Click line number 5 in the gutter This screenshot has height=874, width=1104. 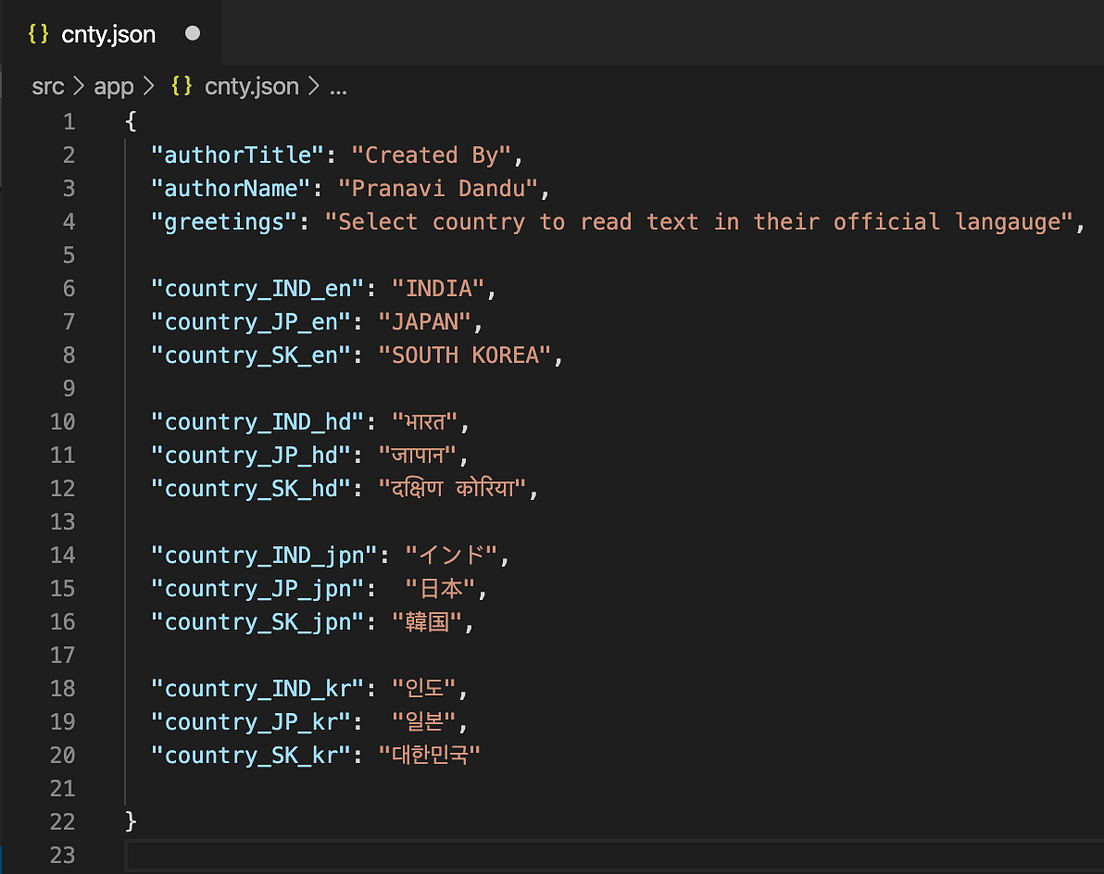pos(69,255)
